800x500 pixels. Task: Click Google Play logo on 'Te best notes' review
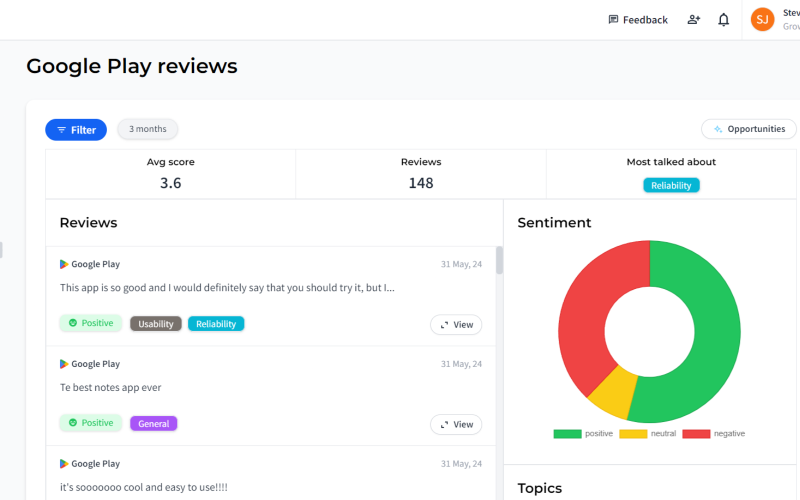coord(64,364)
